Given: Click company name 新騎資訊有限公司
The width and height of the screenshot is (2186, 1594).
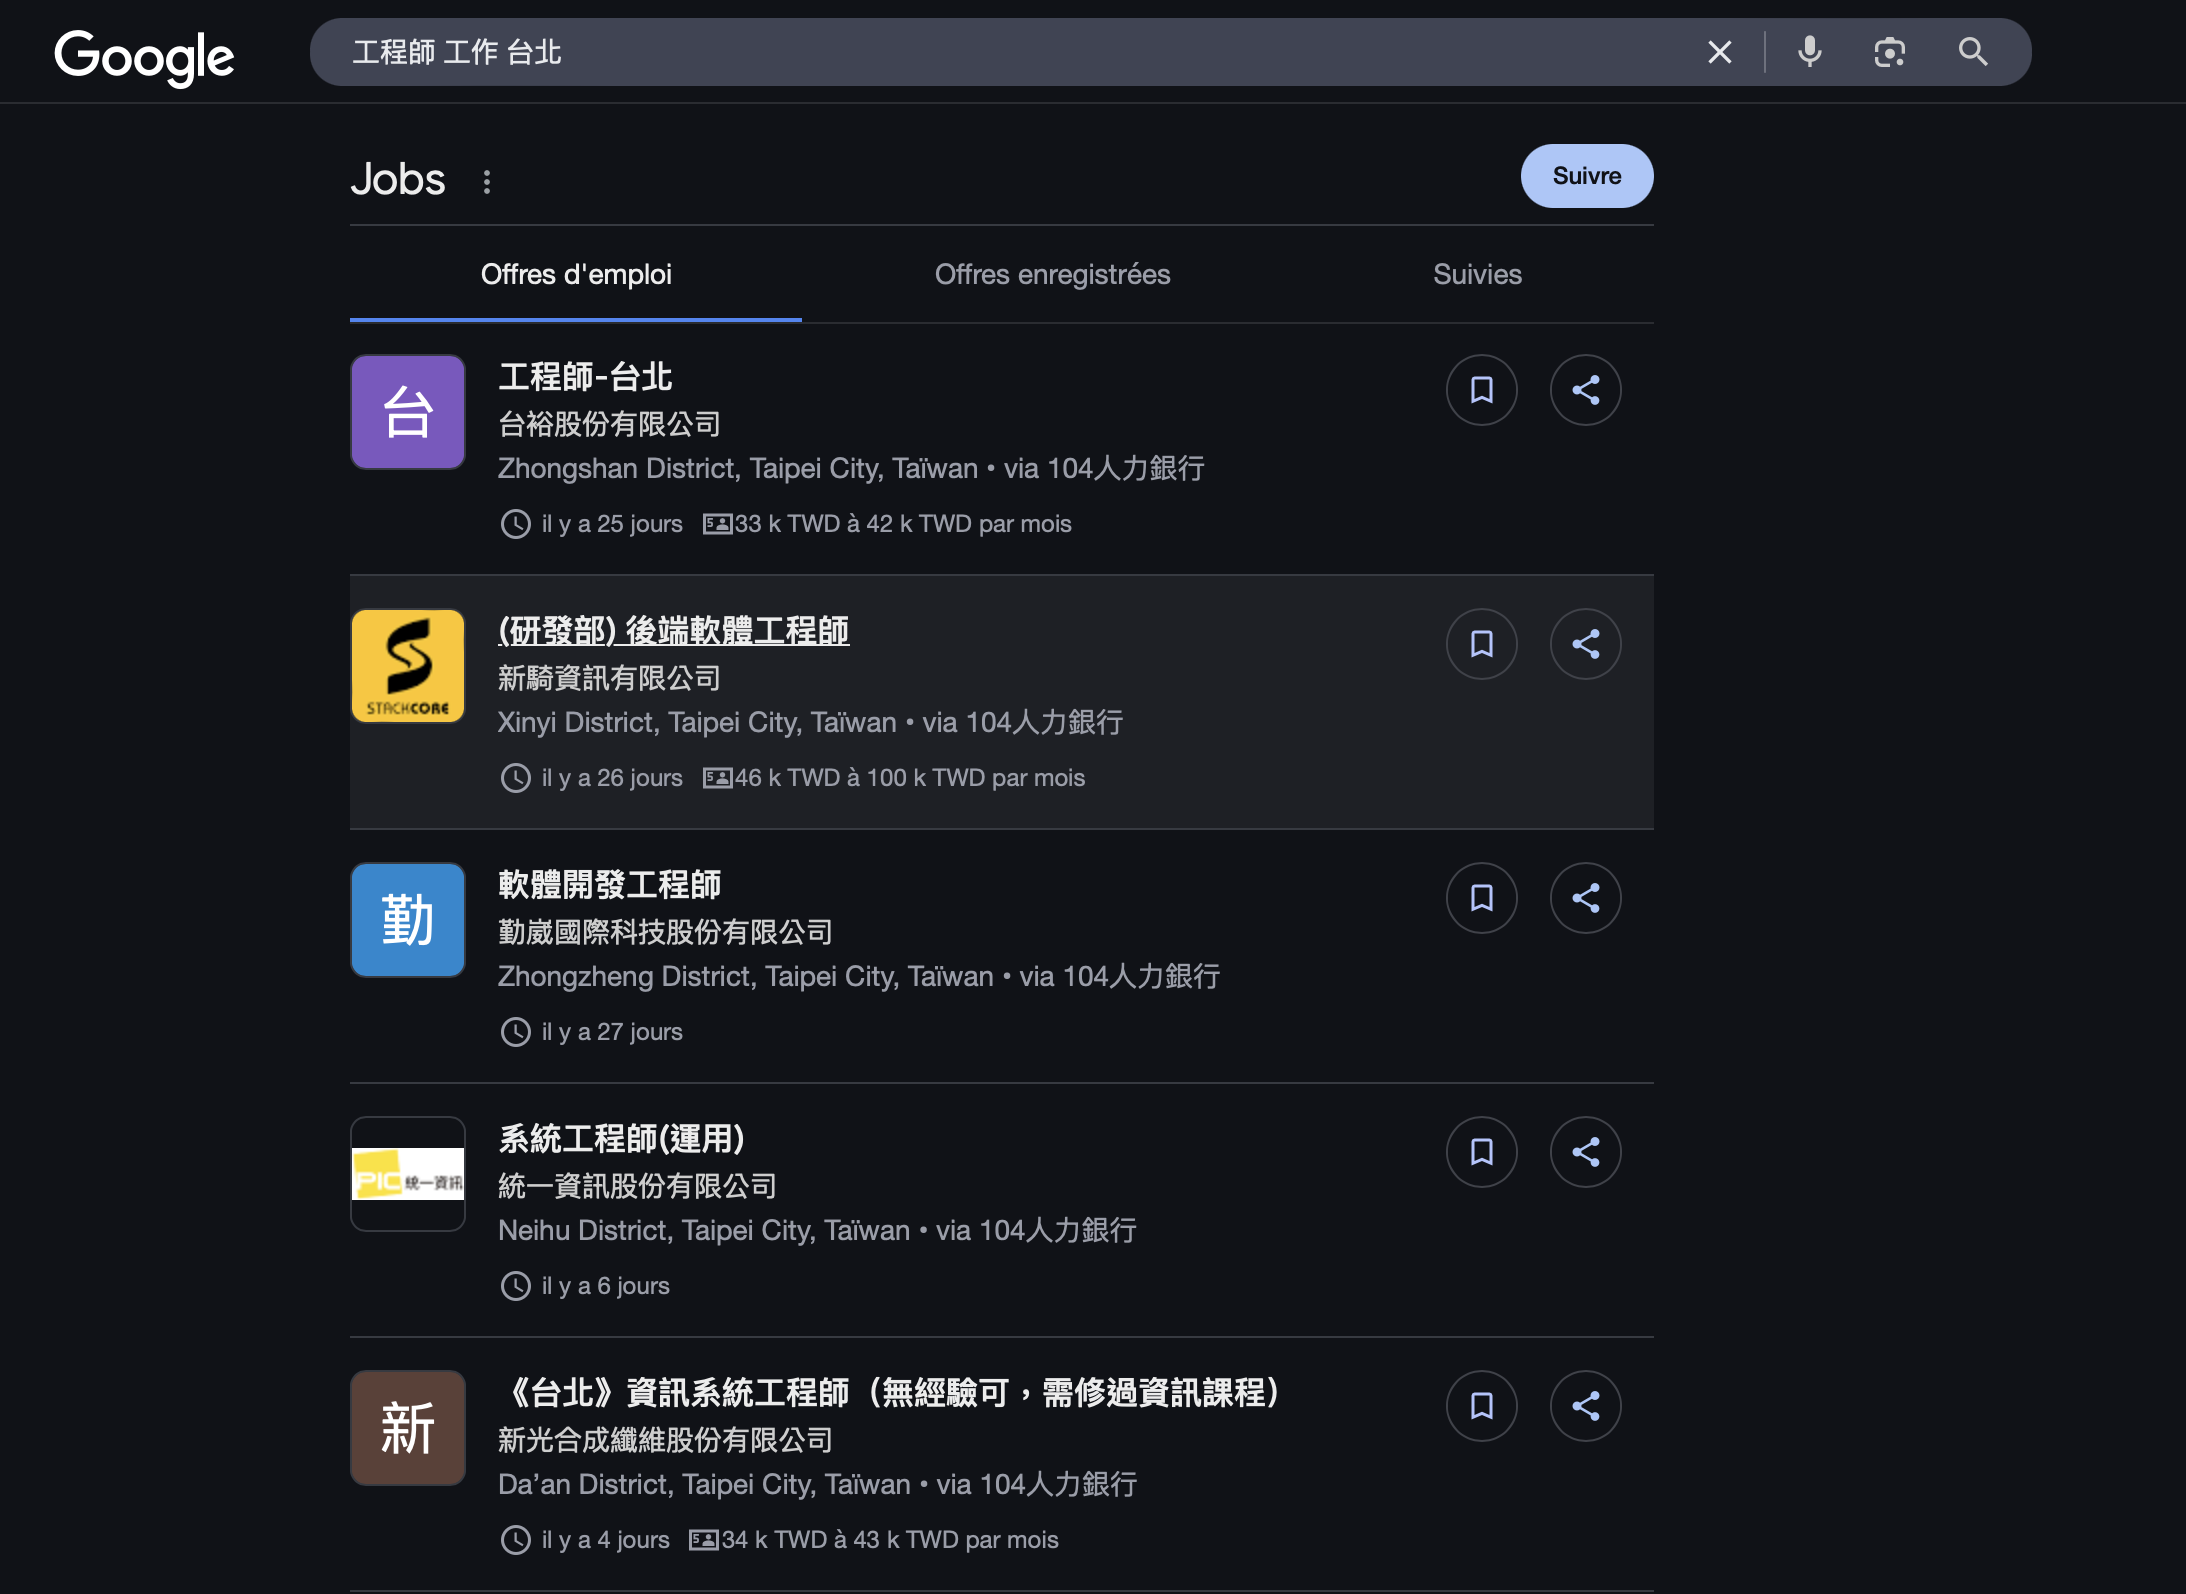Looking at the screenshot, I should (x=609, y=678).
